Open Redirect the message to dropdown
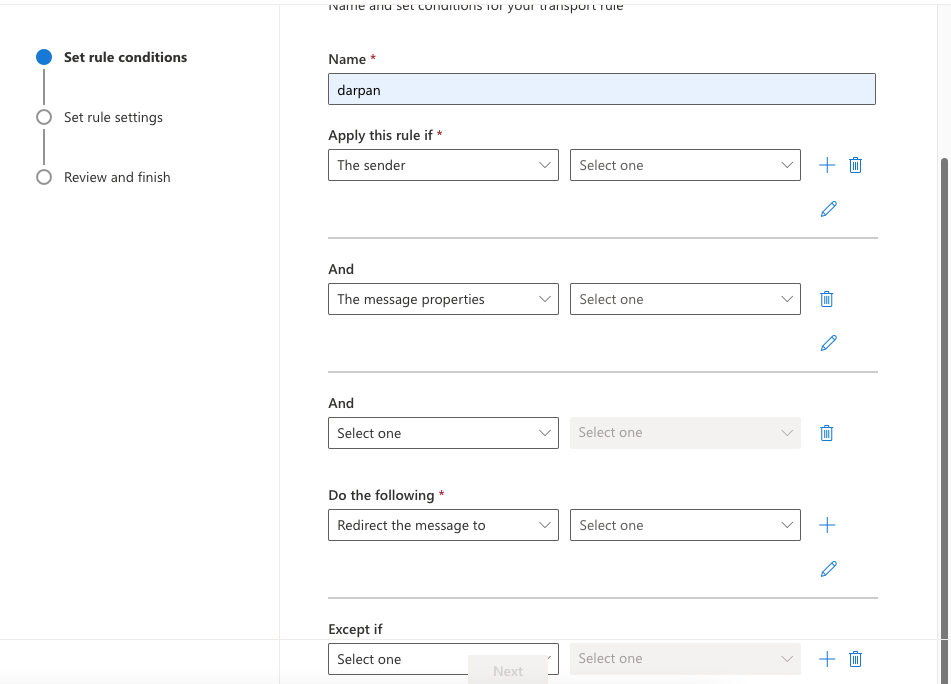 [443, 525]
